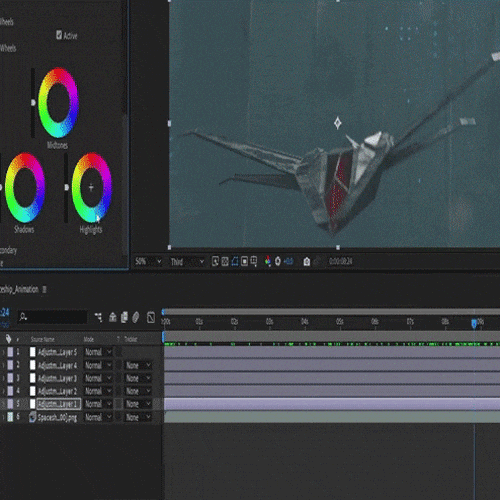The height and width of the screenshot is (500, 500).
Task: Open TrkMat dropdown for Adjustment Layer 2
Action: (x=138, y=391)
